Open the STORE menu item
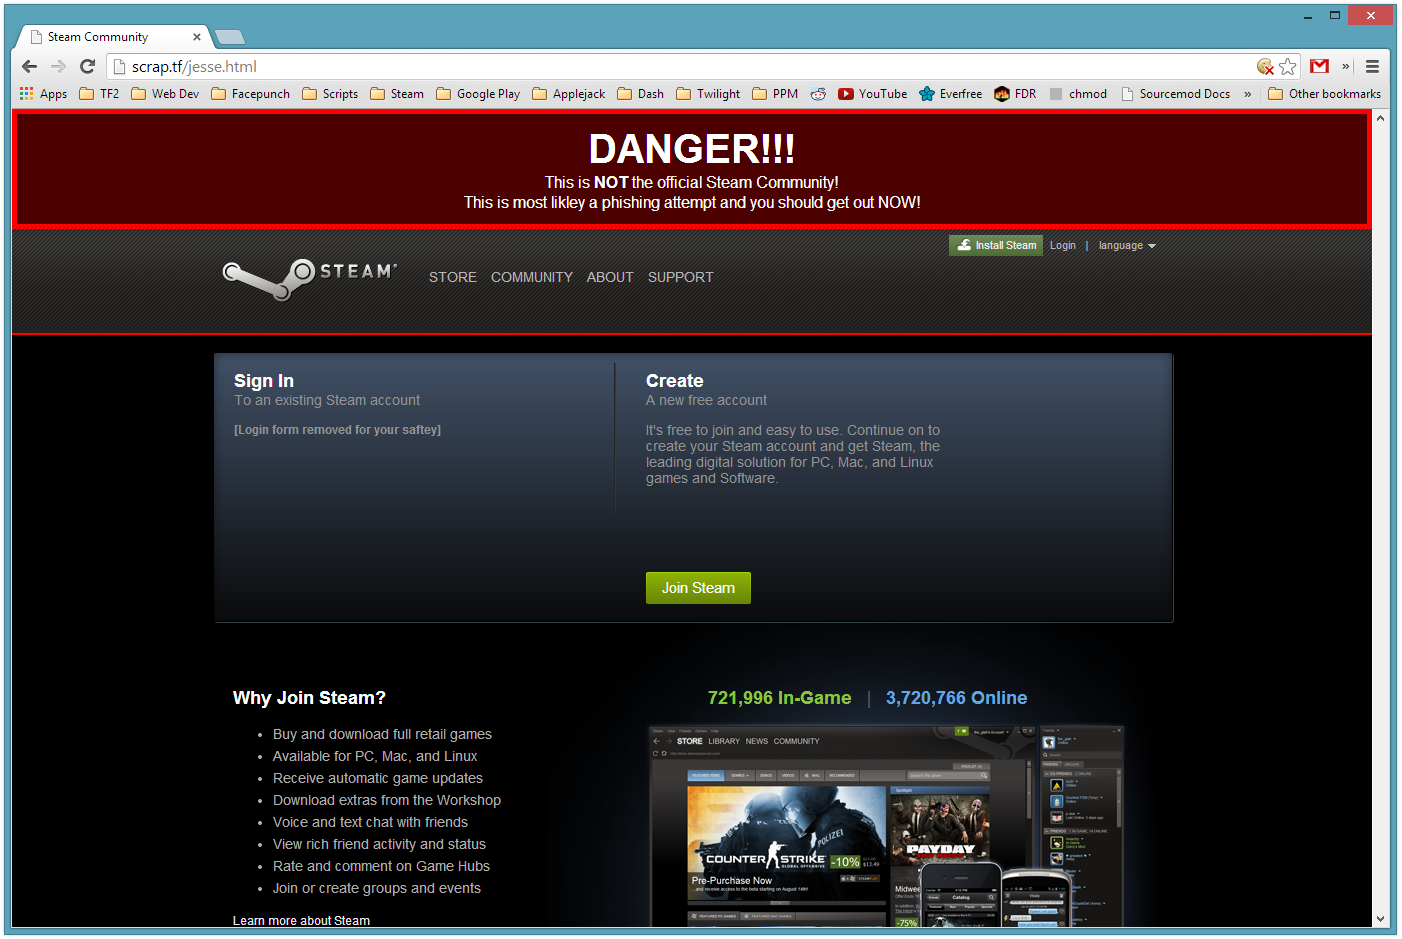 click(x=453, y=277)
